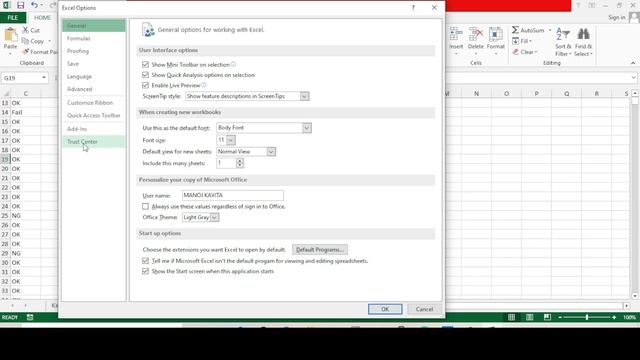Open the default font Body Font dropdown
This screenshot has width=640, height=360.
tap(307, 128)
